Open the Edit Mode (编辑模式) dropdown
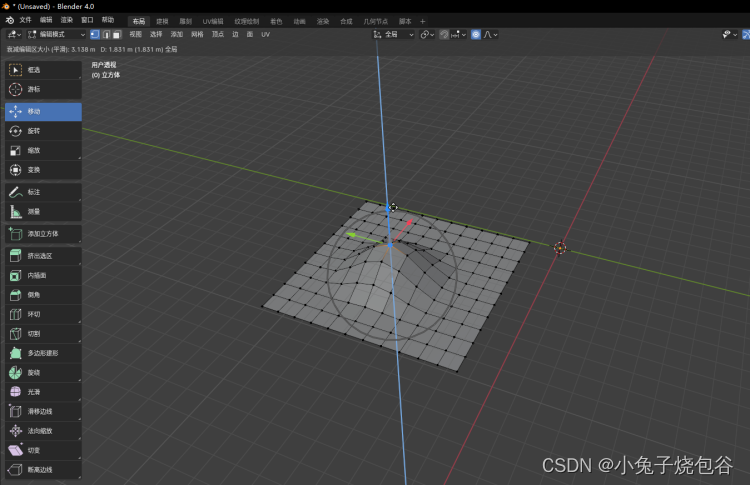The width and height of the screenshot is (750, 485). (56, 34)
